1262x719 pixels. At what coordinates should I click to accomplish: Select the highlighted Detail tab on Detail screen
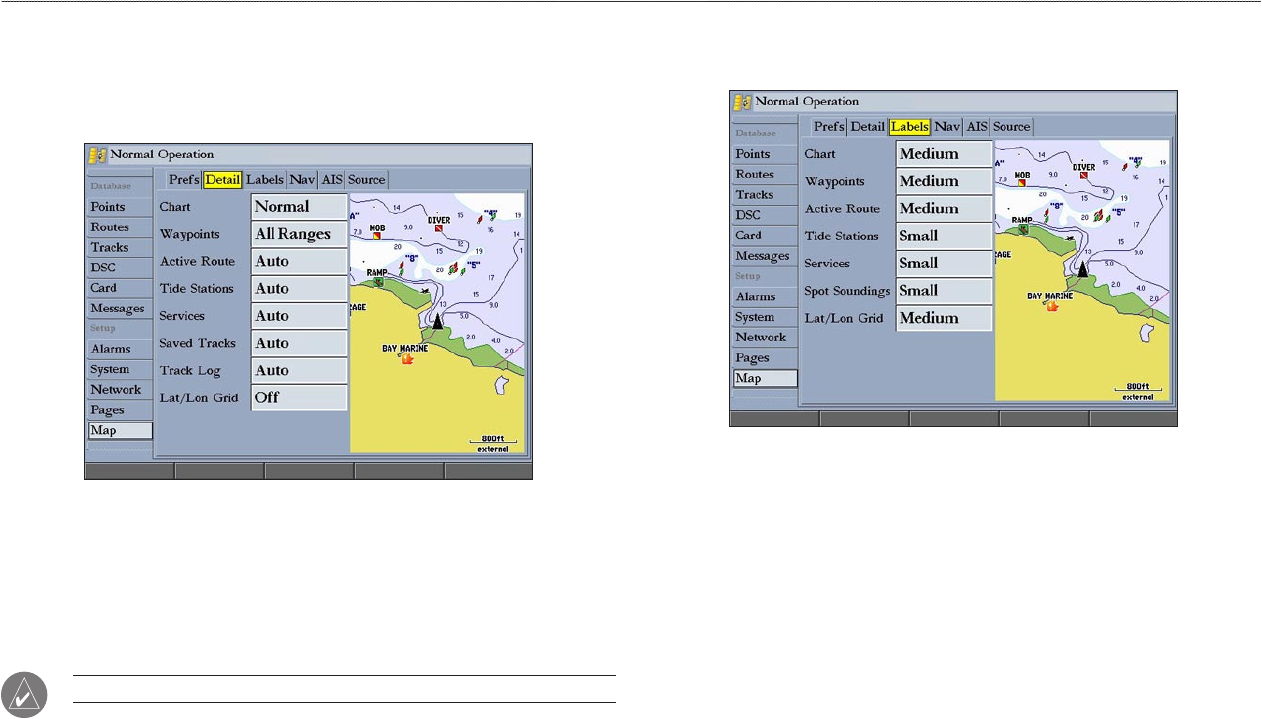pos(224,180)
